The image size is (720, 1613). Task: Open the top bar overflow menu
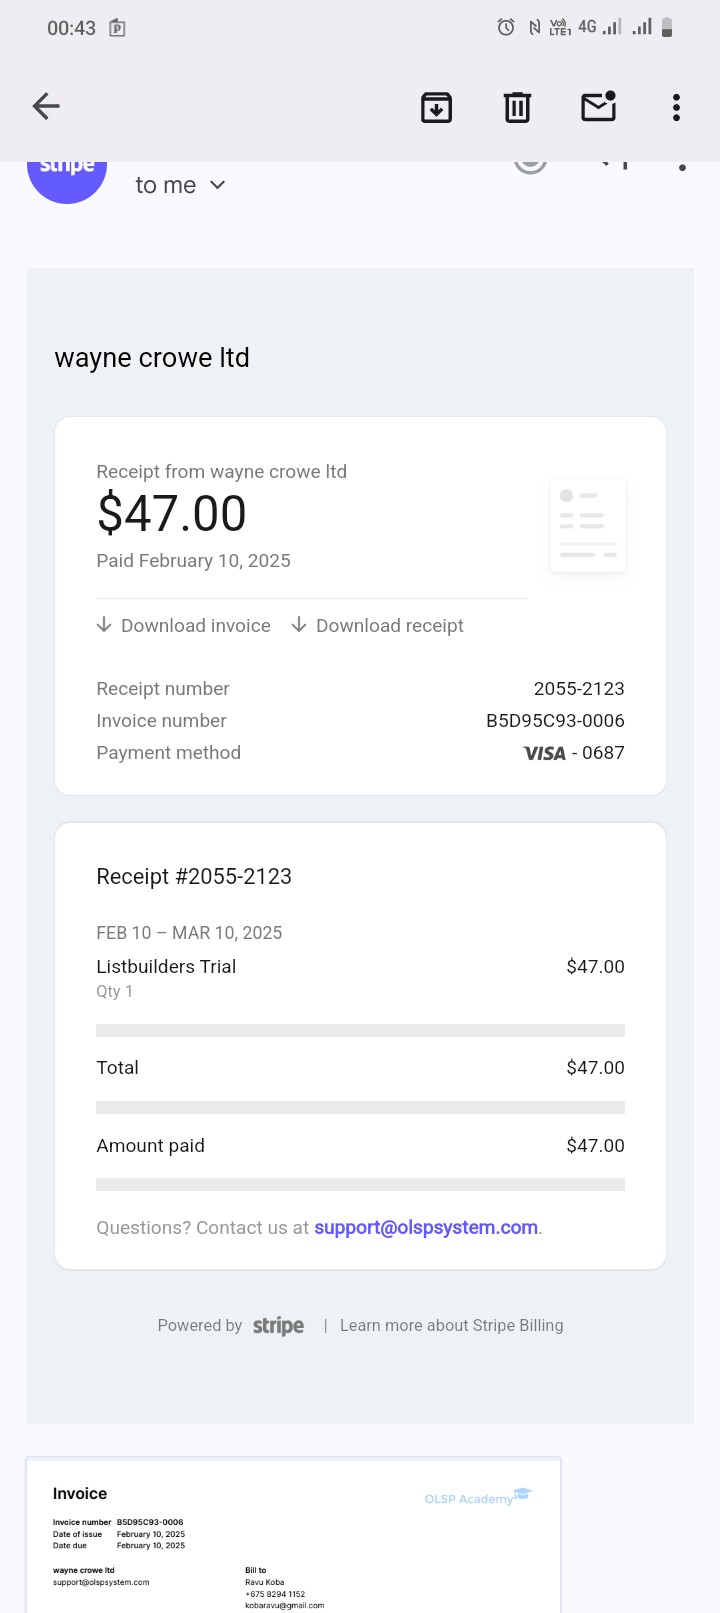(677, 107)
